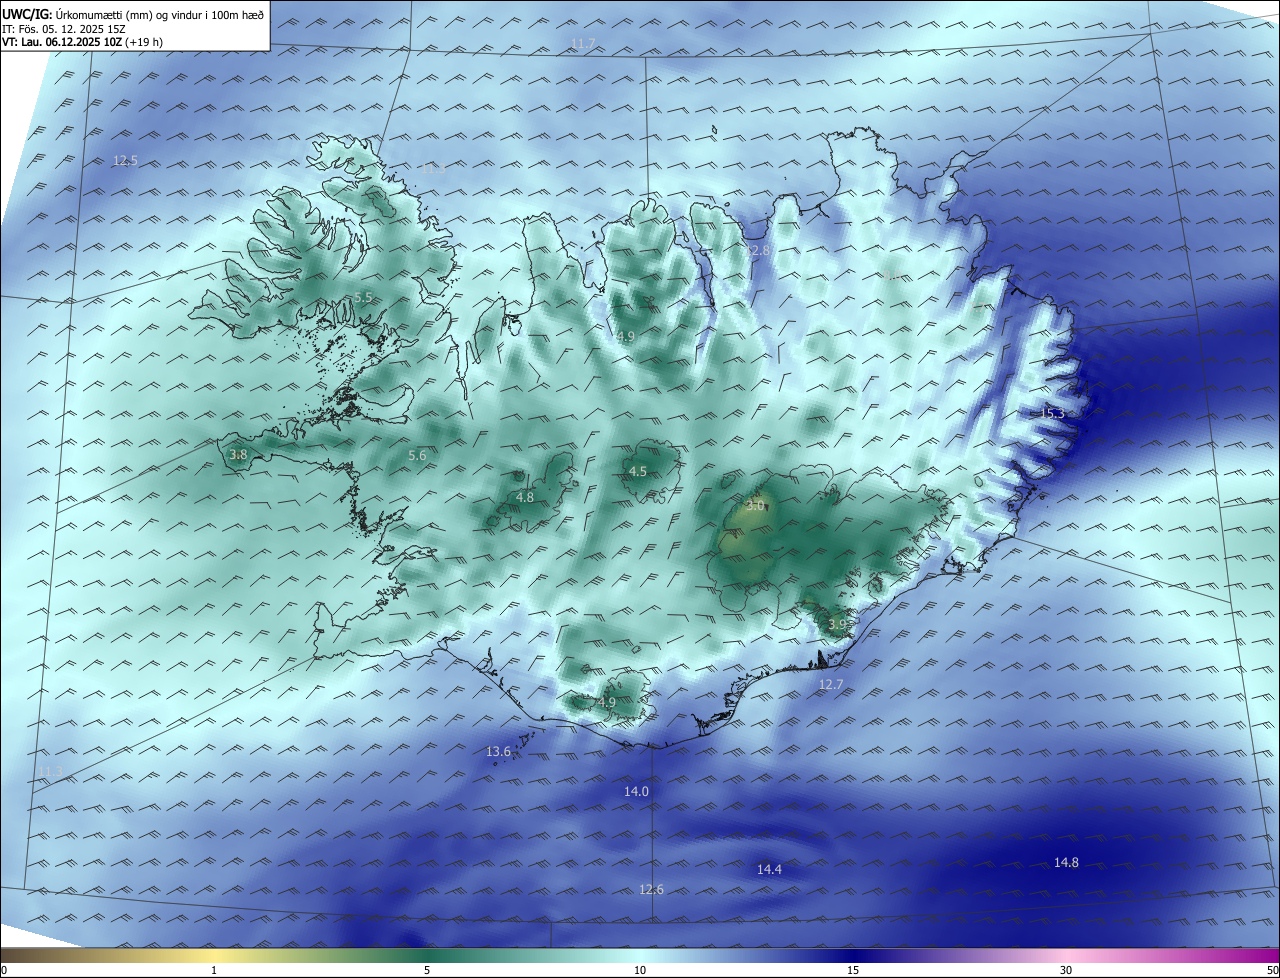
Task: Click the 1 tick label on the colour scale
Action: pyautogui.click(x=214, y=970)
